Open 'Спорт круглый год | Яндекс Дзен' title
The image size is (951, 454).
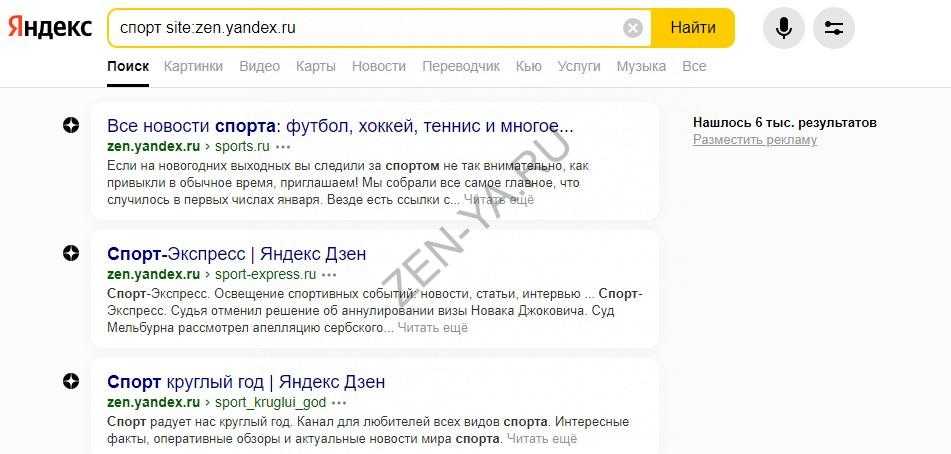point(246,382)
